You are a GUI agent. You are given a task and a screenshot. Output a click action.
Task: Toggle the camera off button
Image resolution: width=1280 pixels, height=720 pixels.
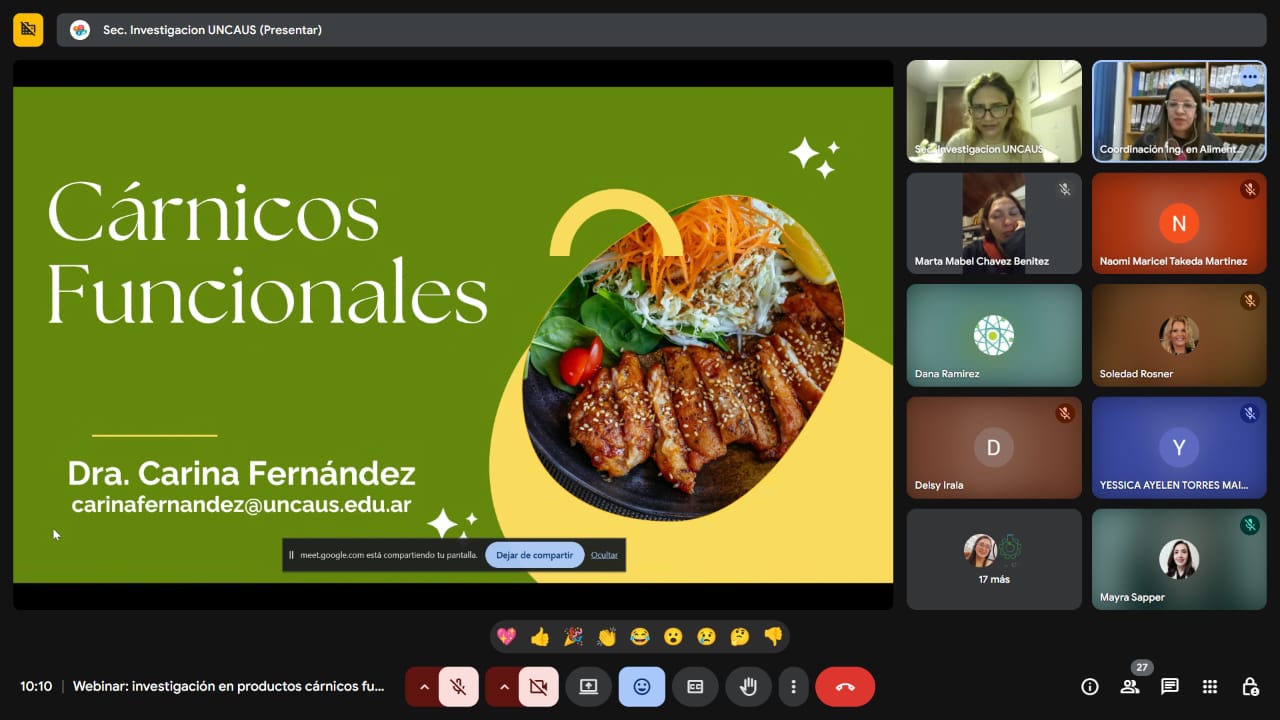click(x=538, y=687)
